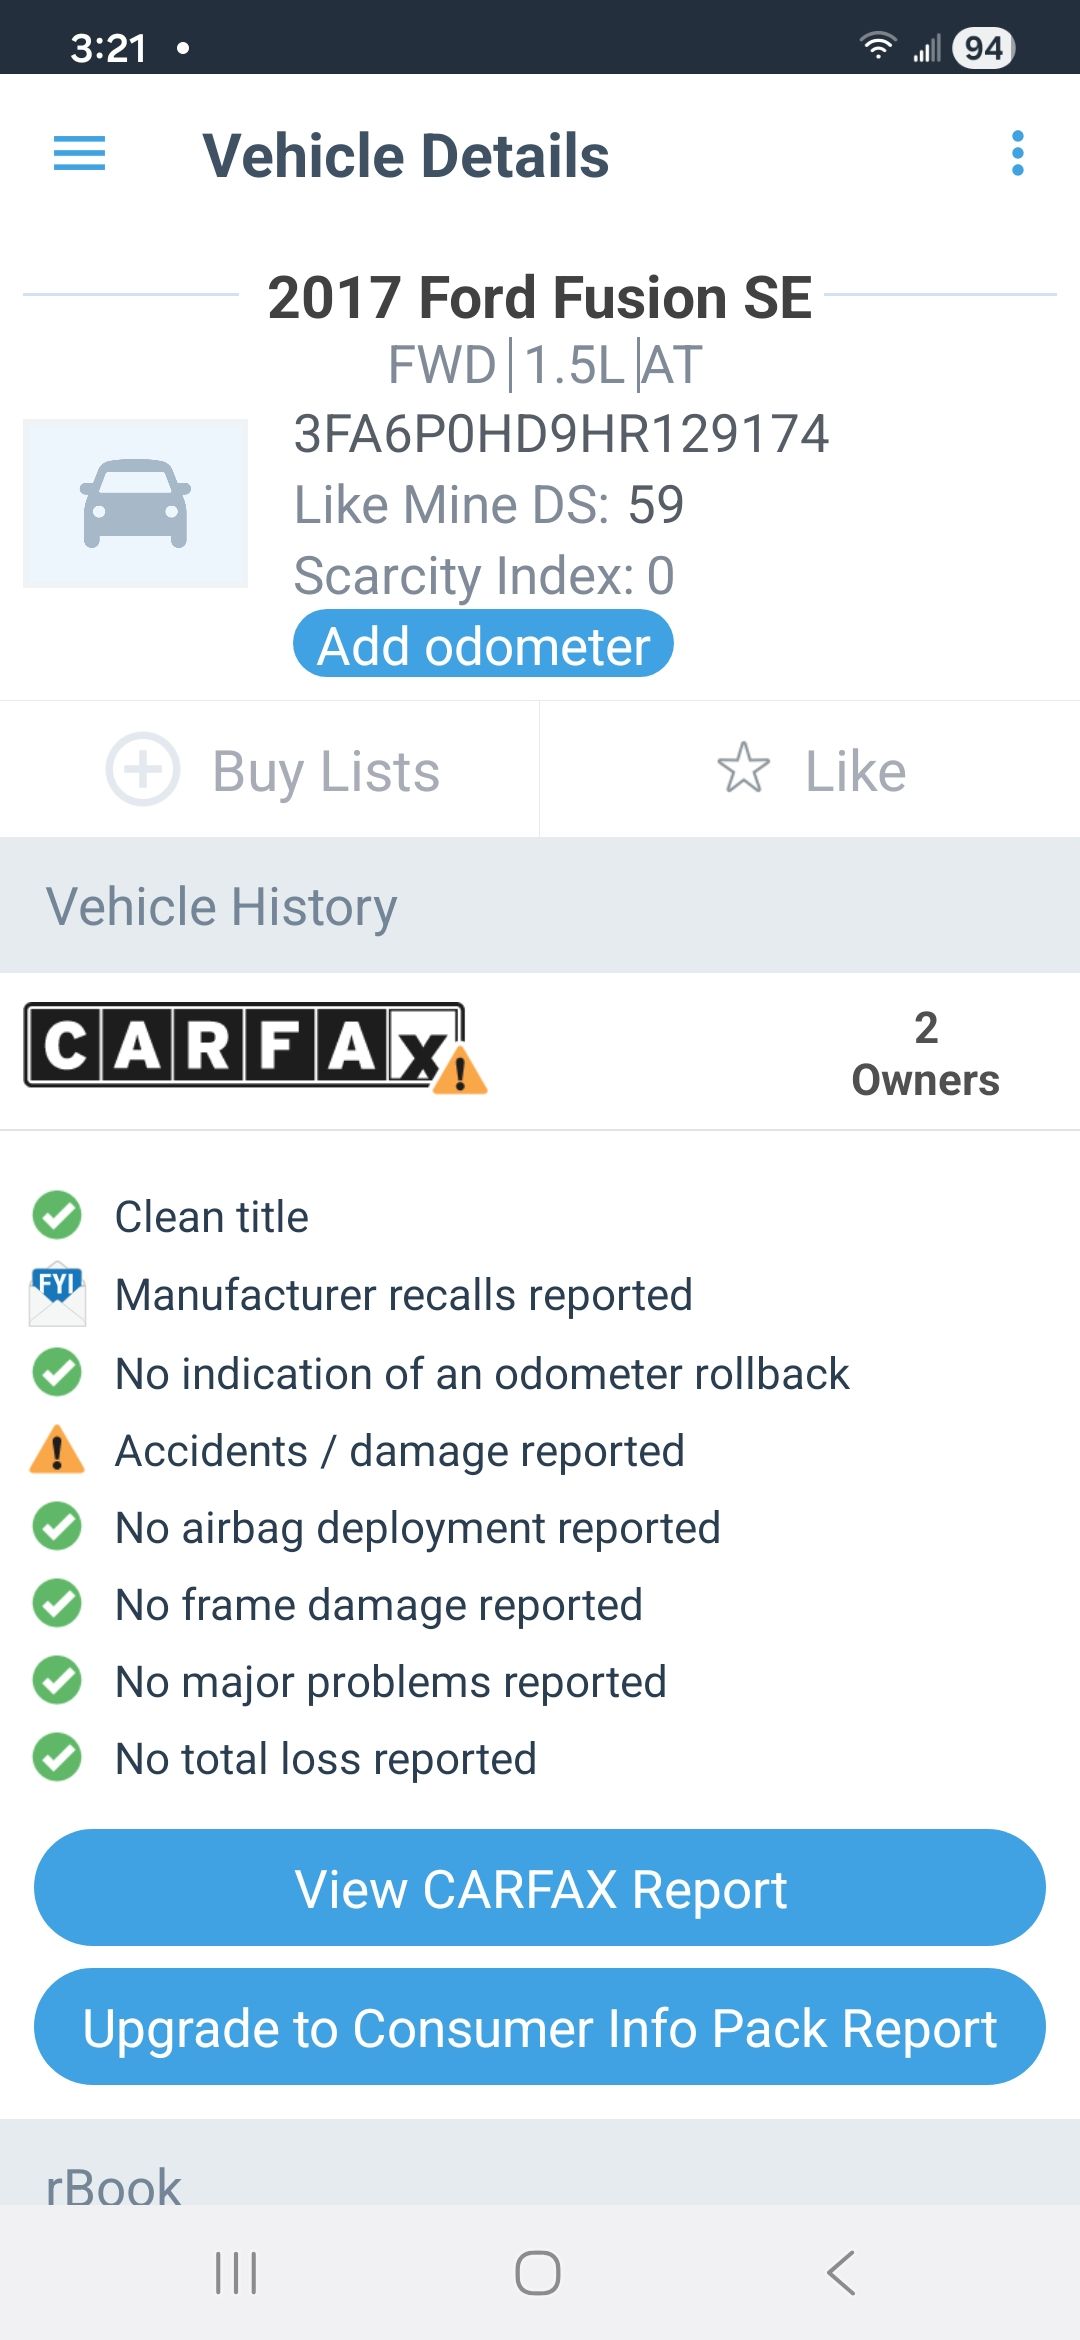
Task: Tap the vehicle placeholder car thumbnail
Action: click(136, 503)
